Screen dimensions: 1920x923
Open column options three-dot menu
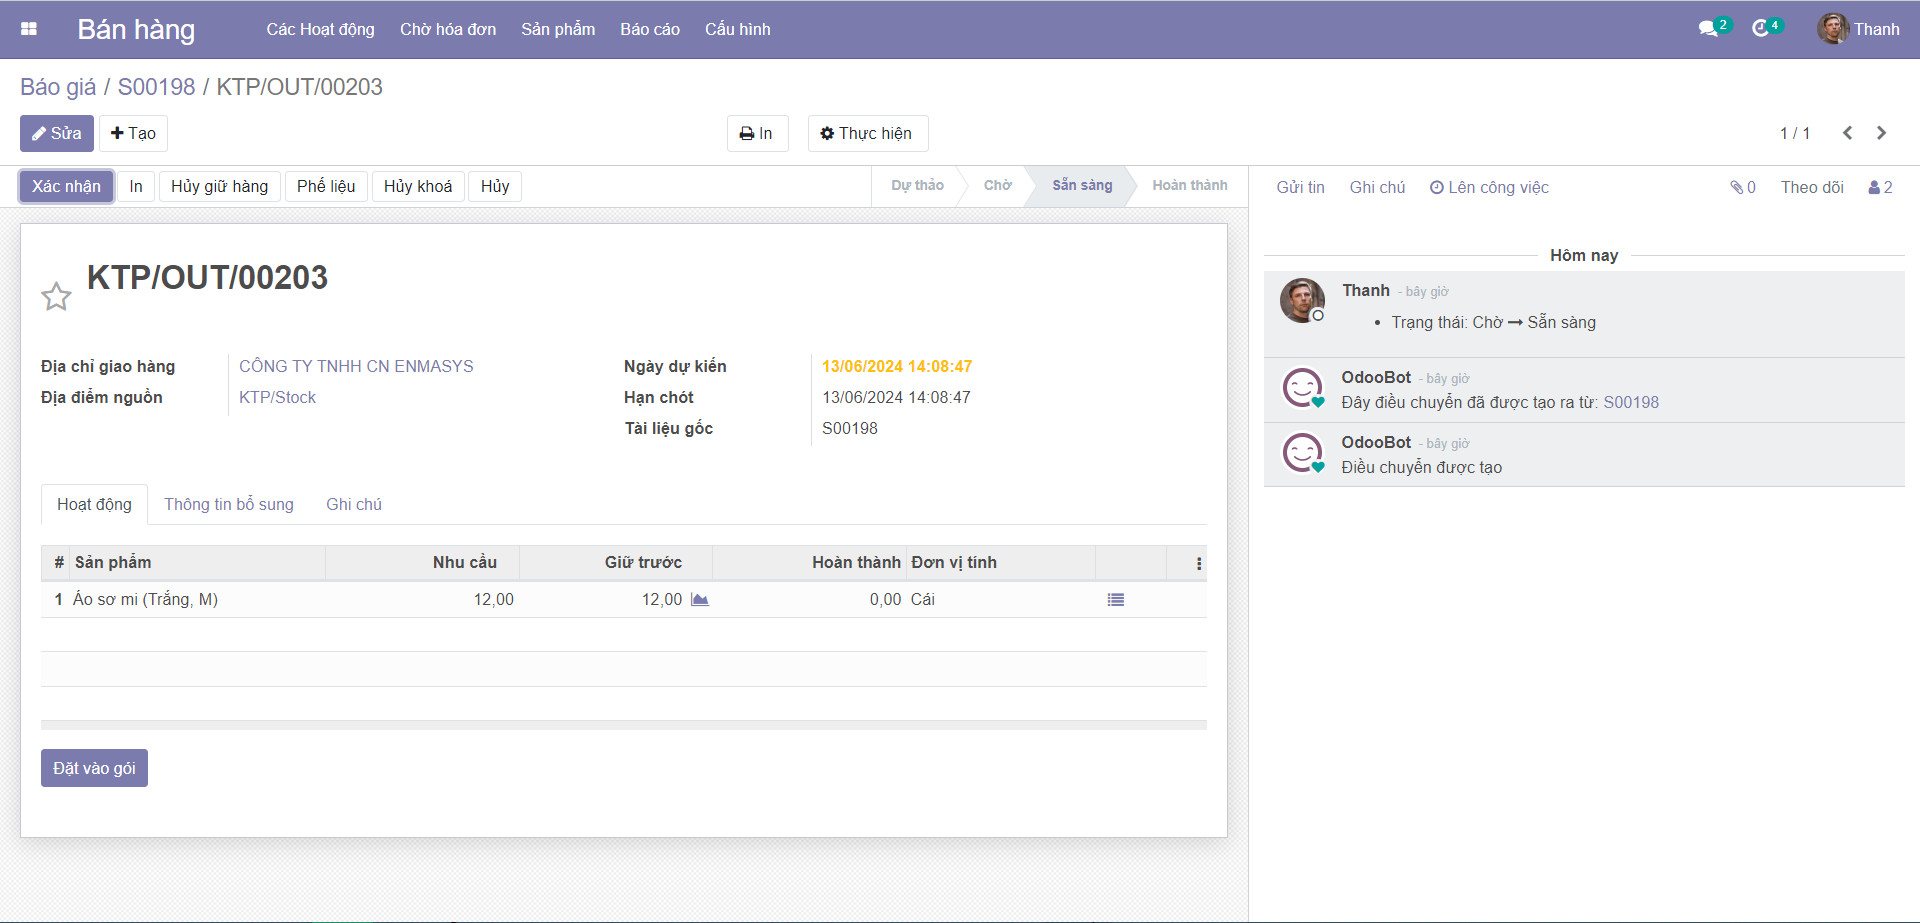click(1198, 563)
